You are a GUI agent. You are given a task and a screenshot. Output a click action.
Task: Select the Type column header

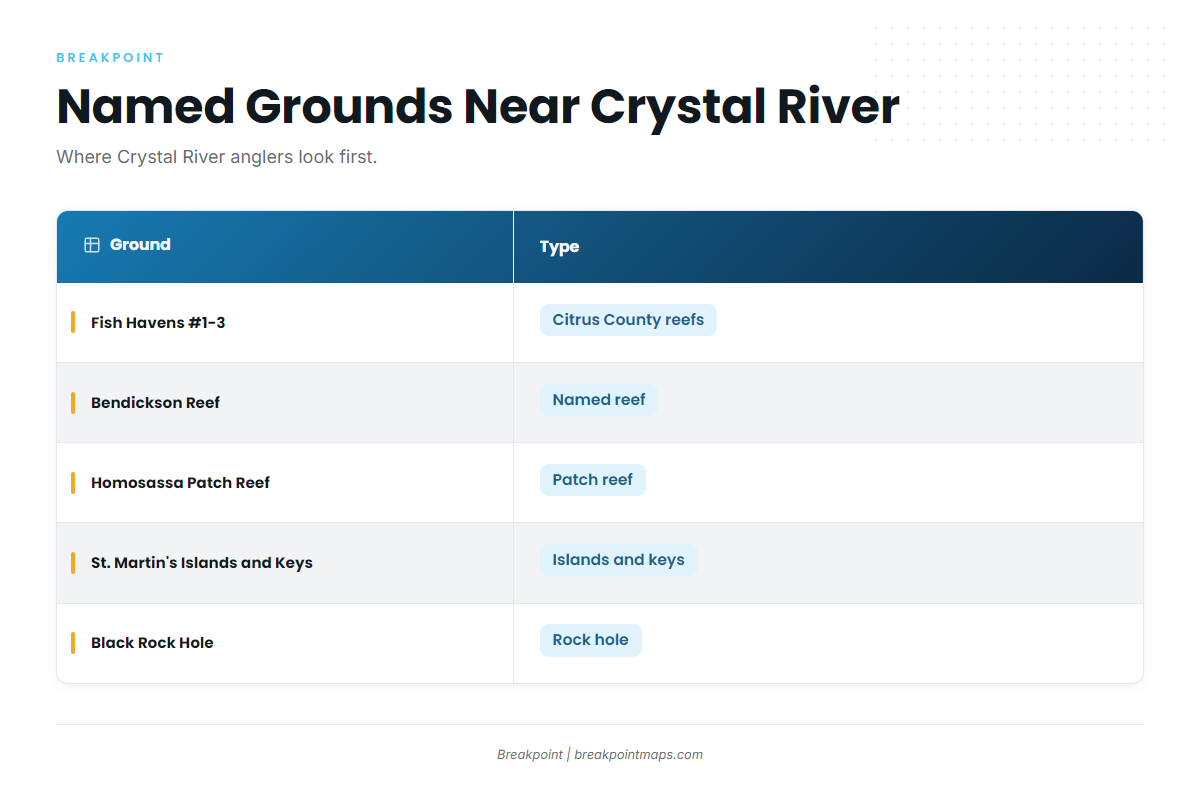pyautogui.click(x=828, y=246)
